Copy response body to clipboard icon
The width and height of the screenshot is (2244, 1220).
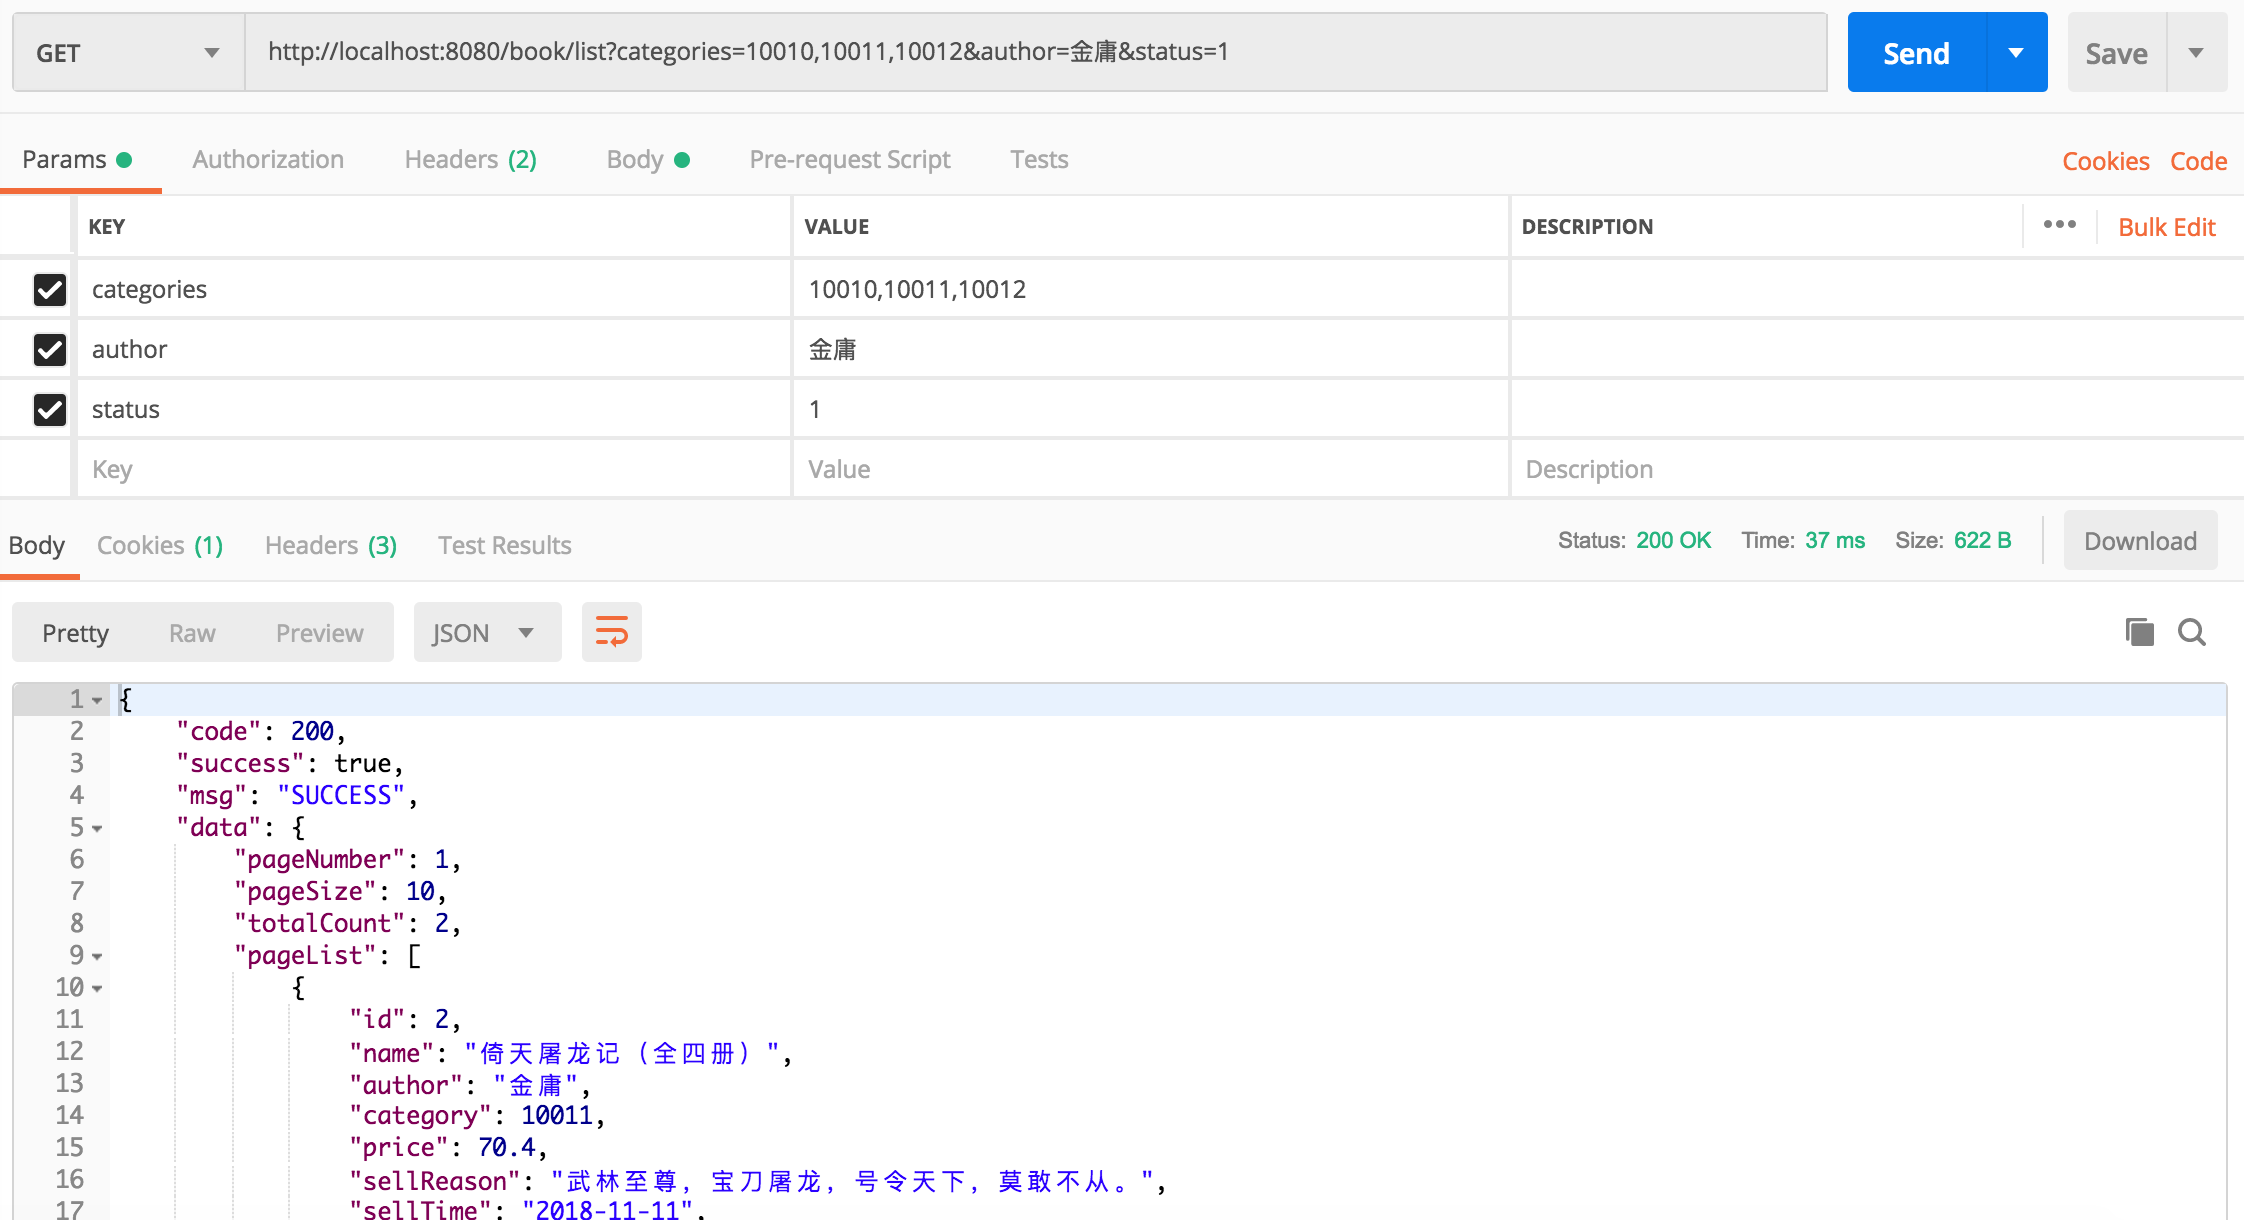click(x=2139, y=632)
